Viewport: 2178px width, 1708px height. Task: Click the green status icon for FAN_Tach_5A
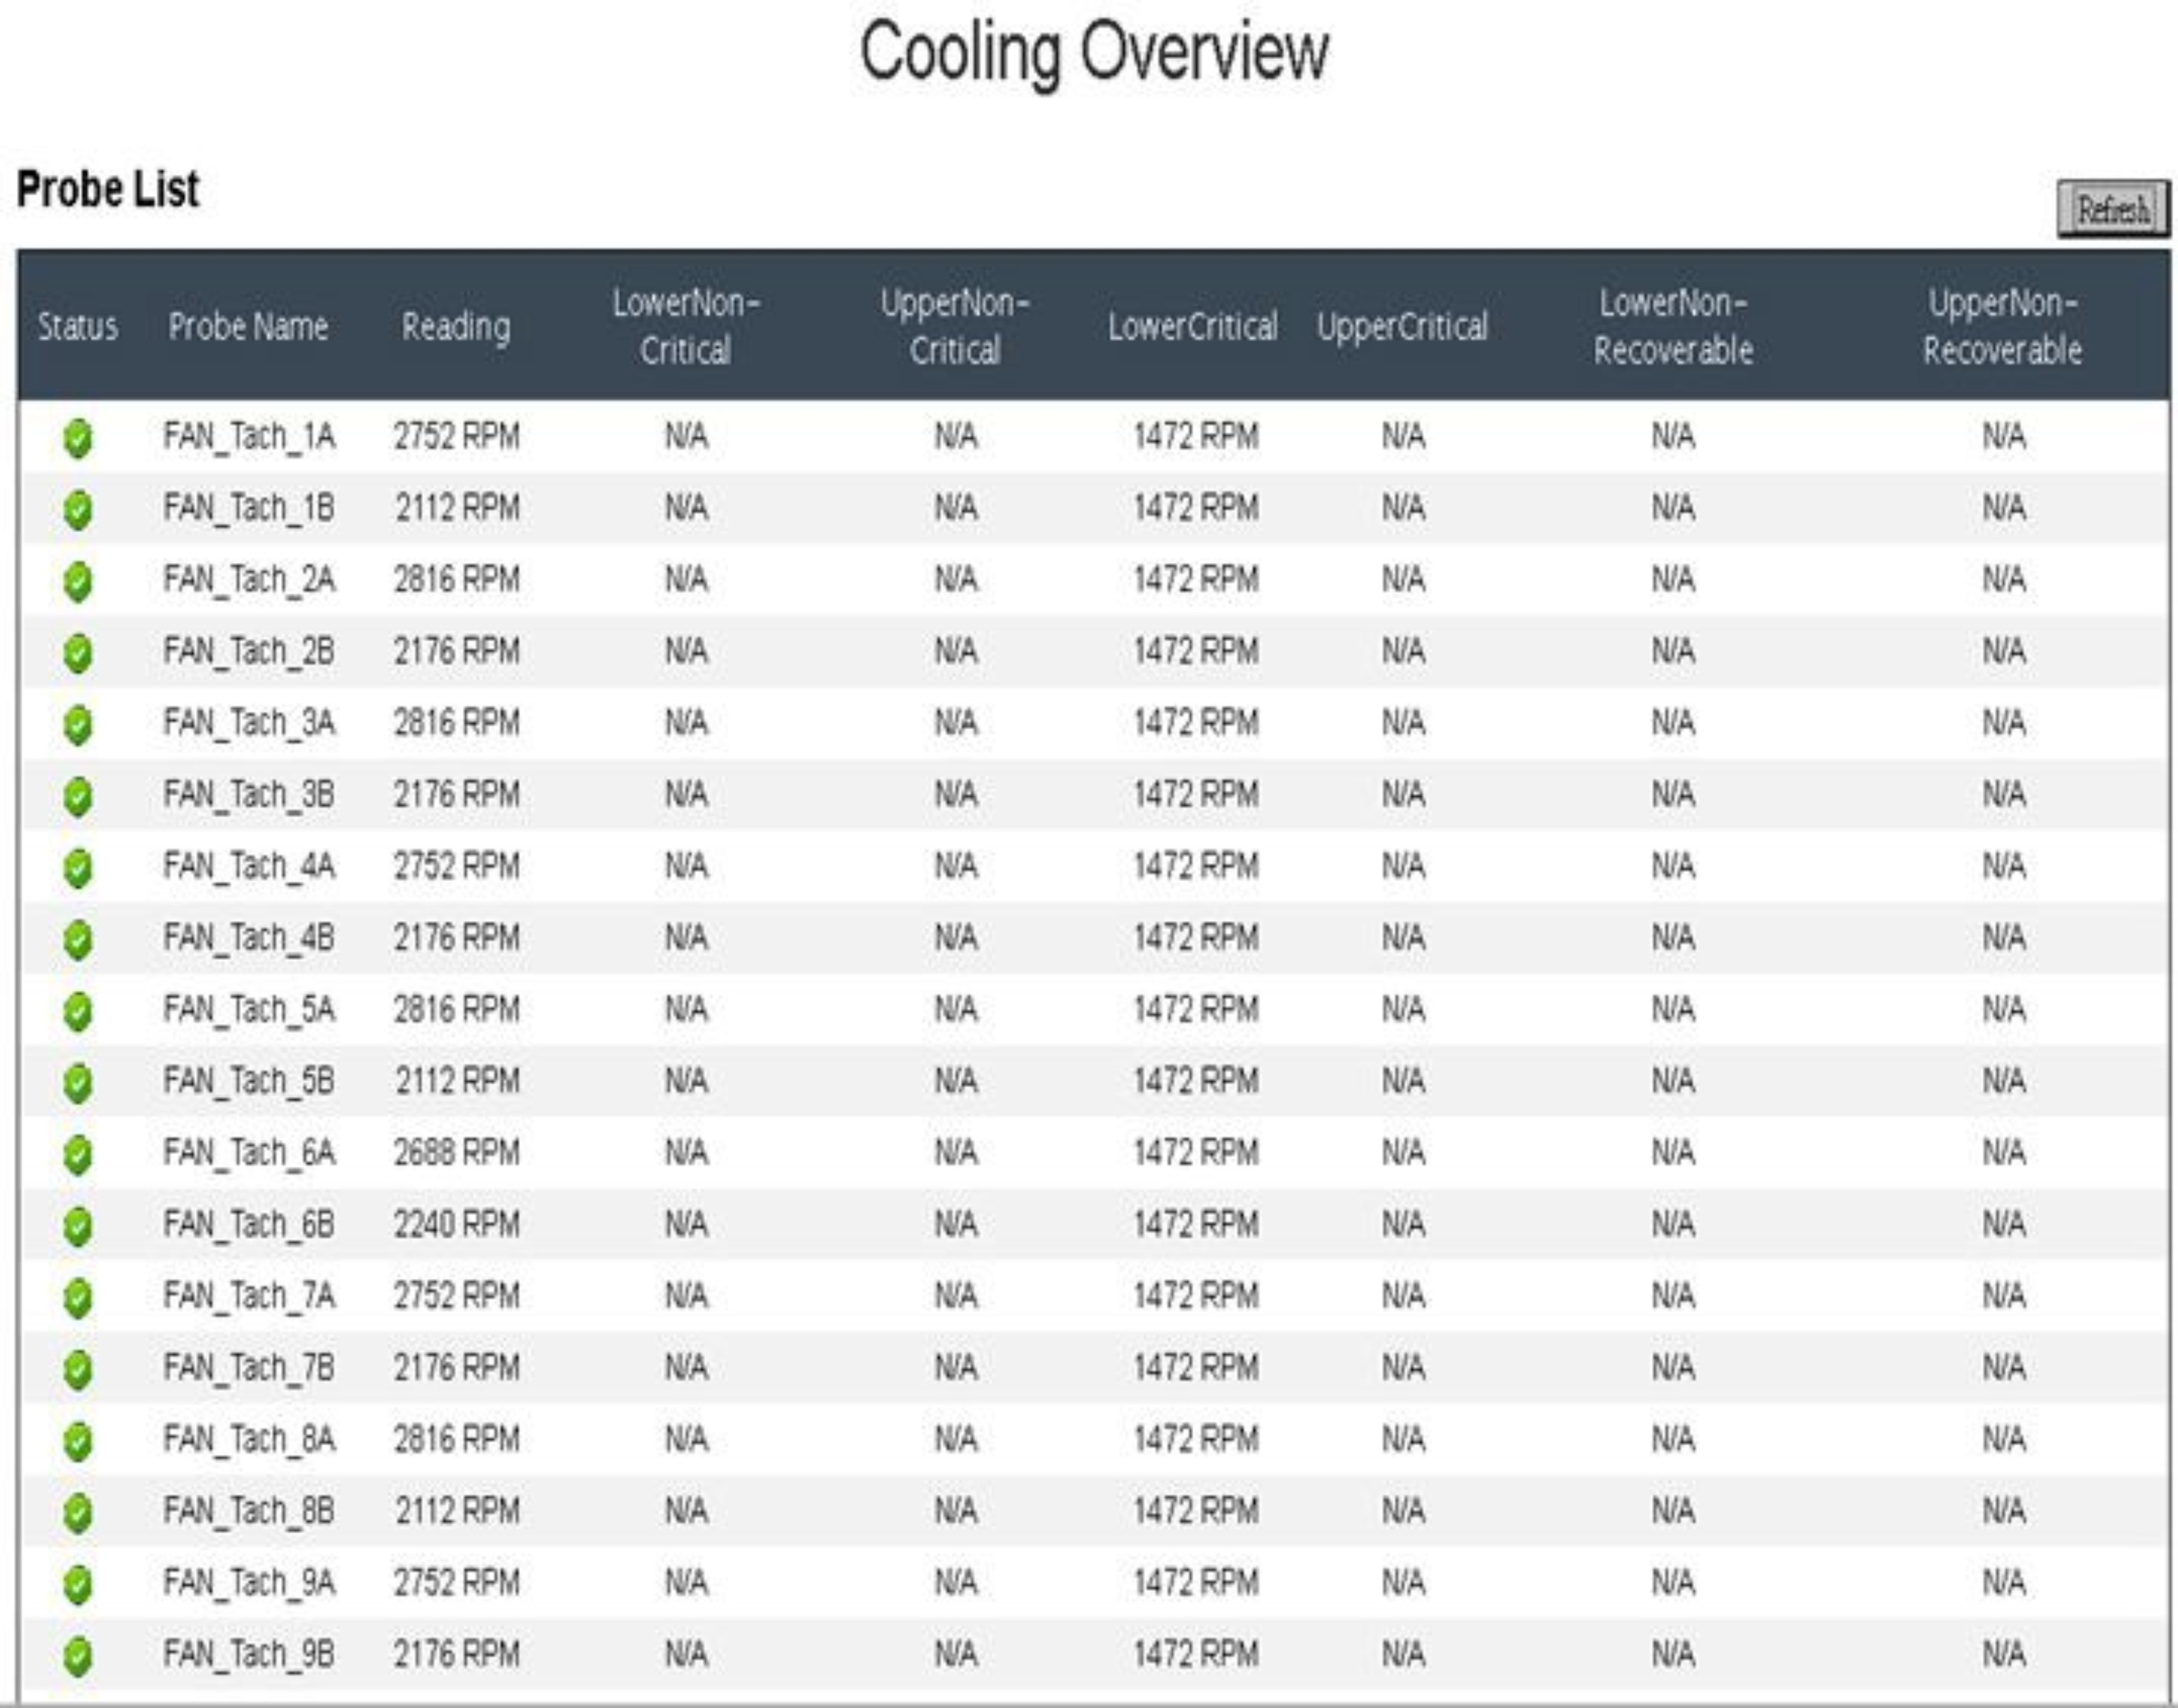[78, 1011]
